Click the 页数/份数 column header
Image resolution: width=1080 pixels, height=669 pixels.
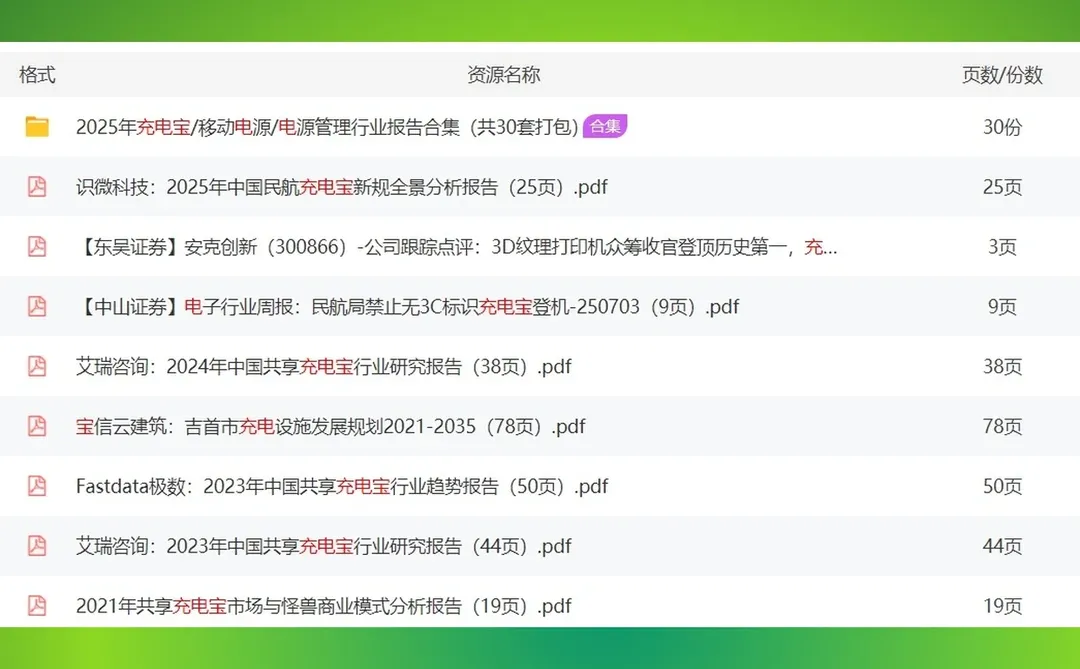click(1002, 74)
